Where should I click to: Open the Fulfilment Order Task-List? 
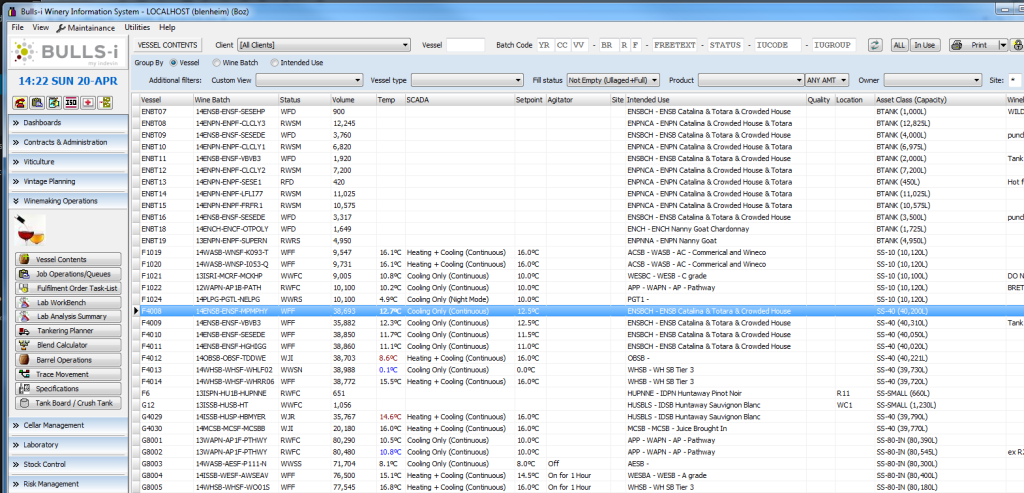click(x=68, y=288)
